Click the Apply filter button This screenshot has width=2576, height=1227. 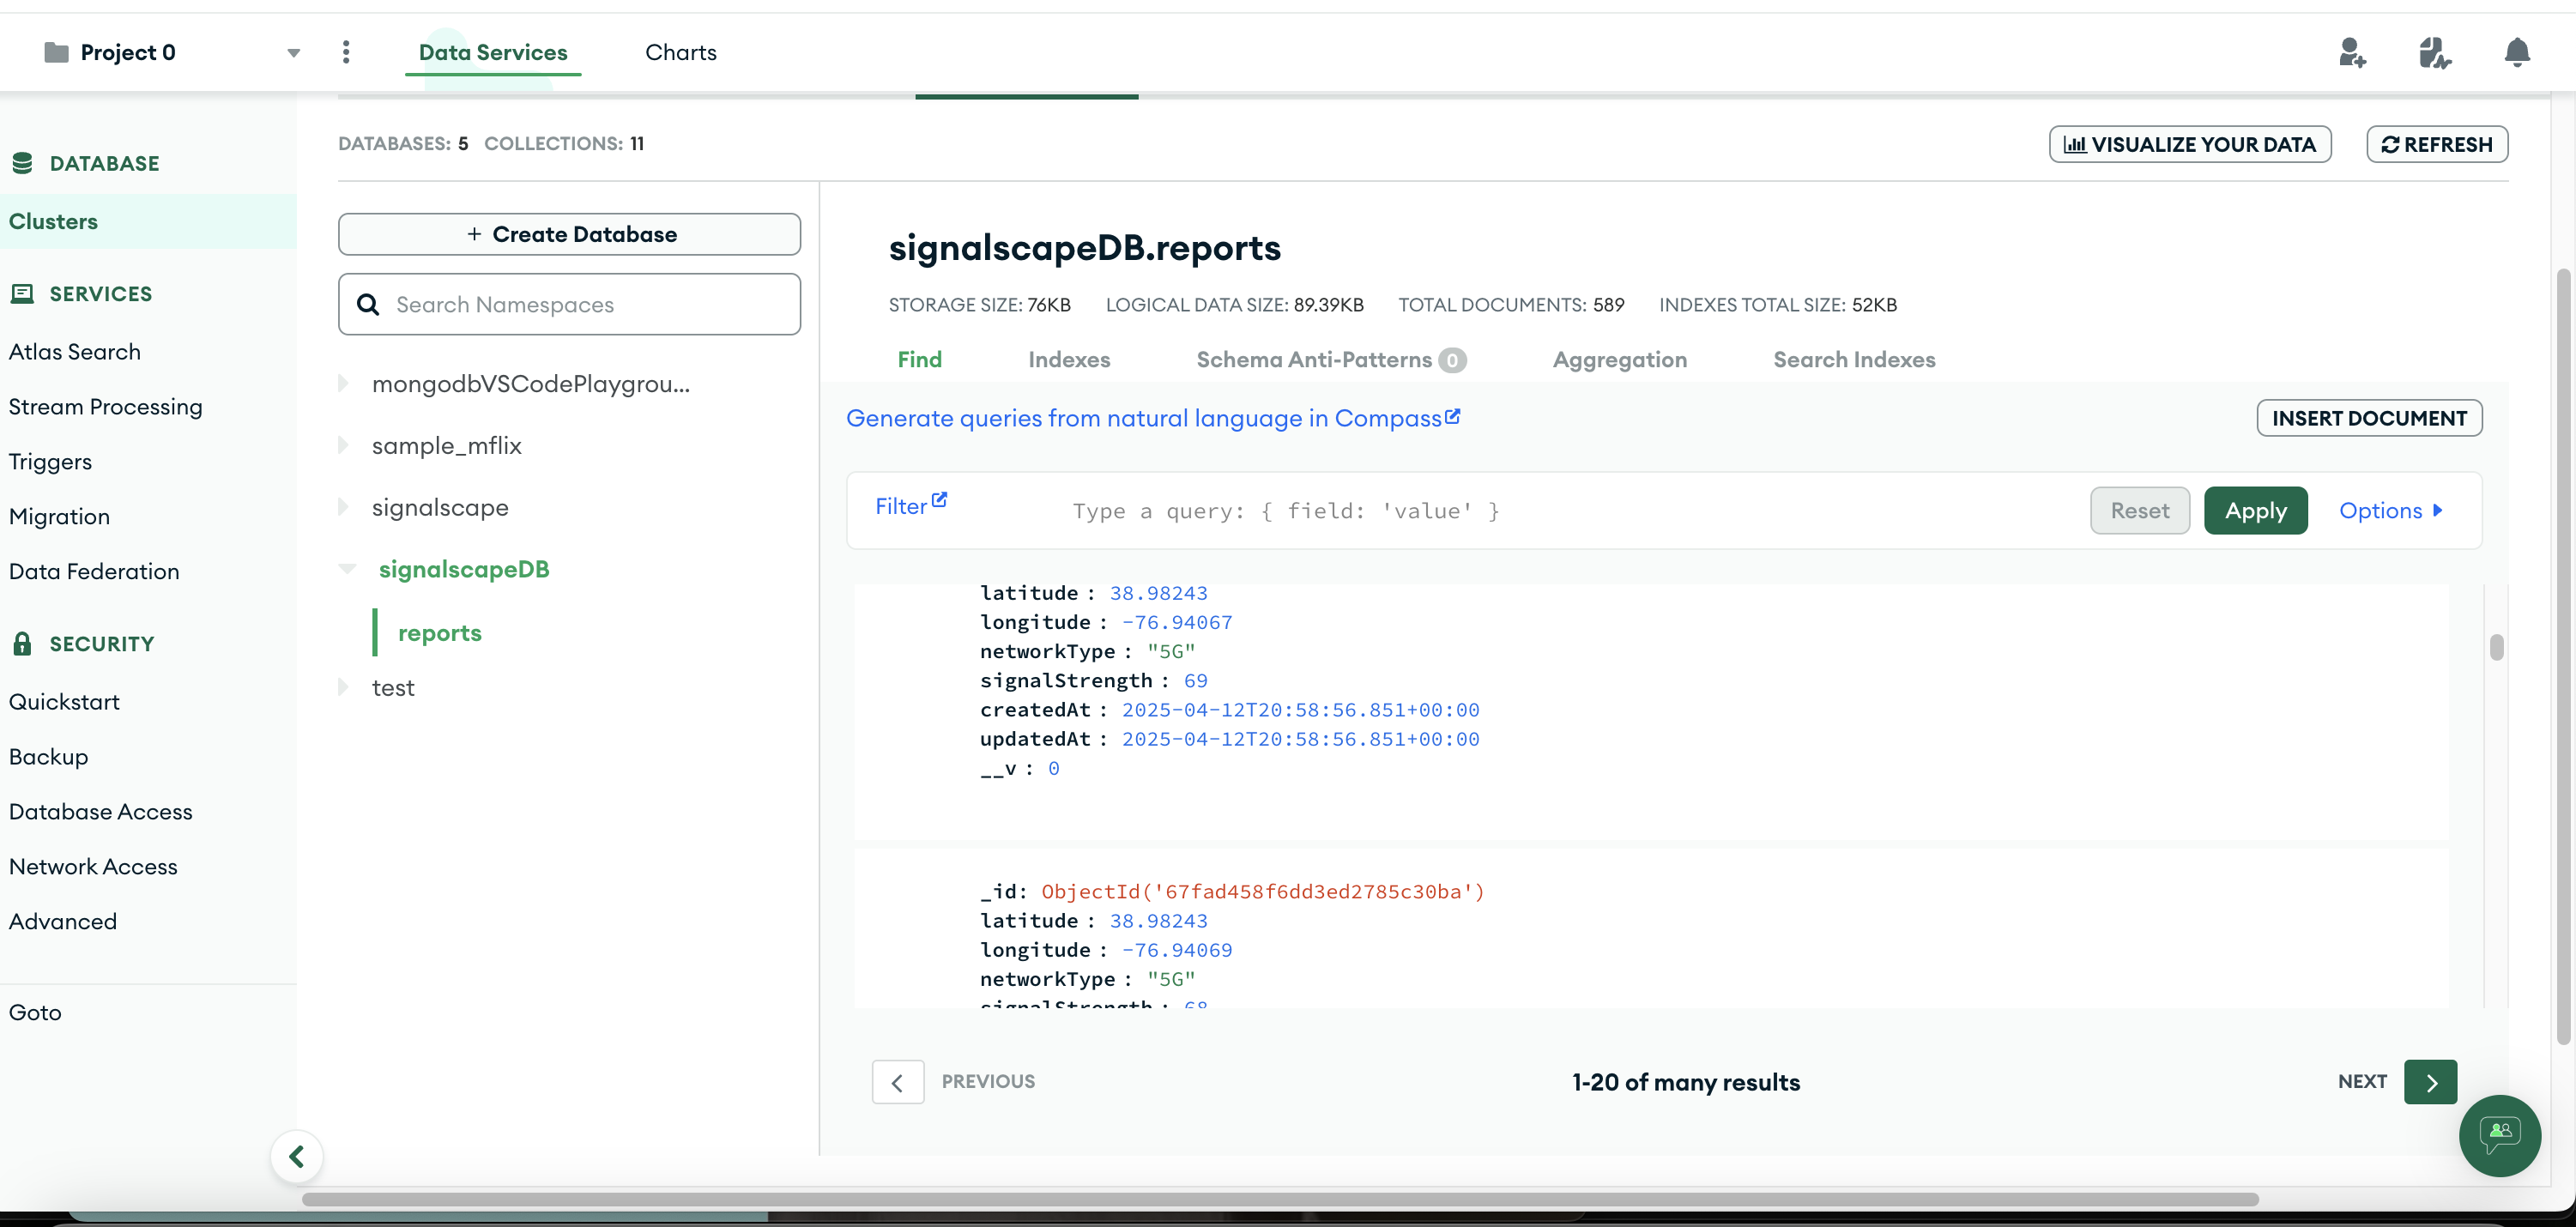(2255, 510)
